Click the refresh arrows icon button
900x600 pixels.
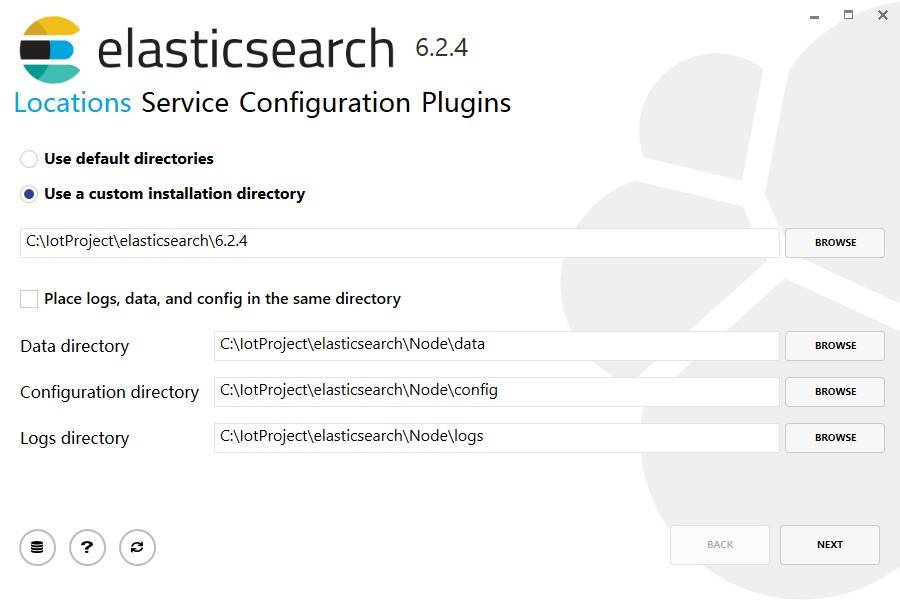[x=137, y=547]
